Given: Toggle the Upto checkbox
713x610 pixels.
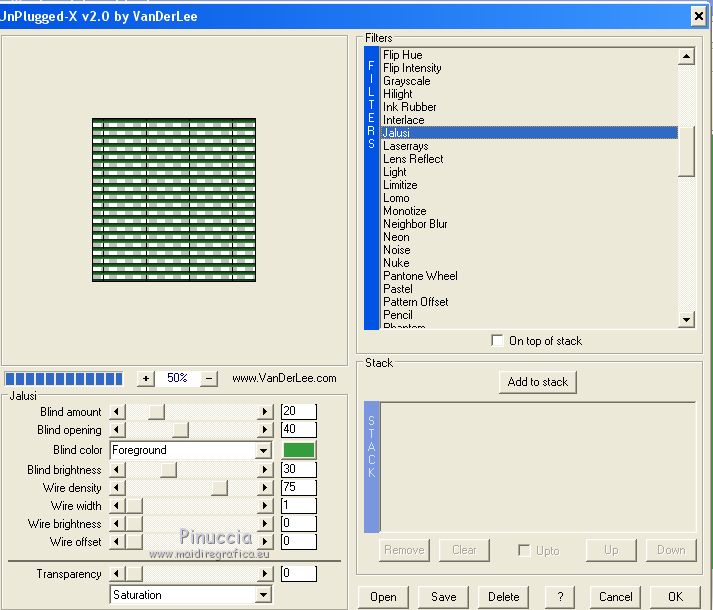Looking at the screenshot, I should [x=524, y=550].
